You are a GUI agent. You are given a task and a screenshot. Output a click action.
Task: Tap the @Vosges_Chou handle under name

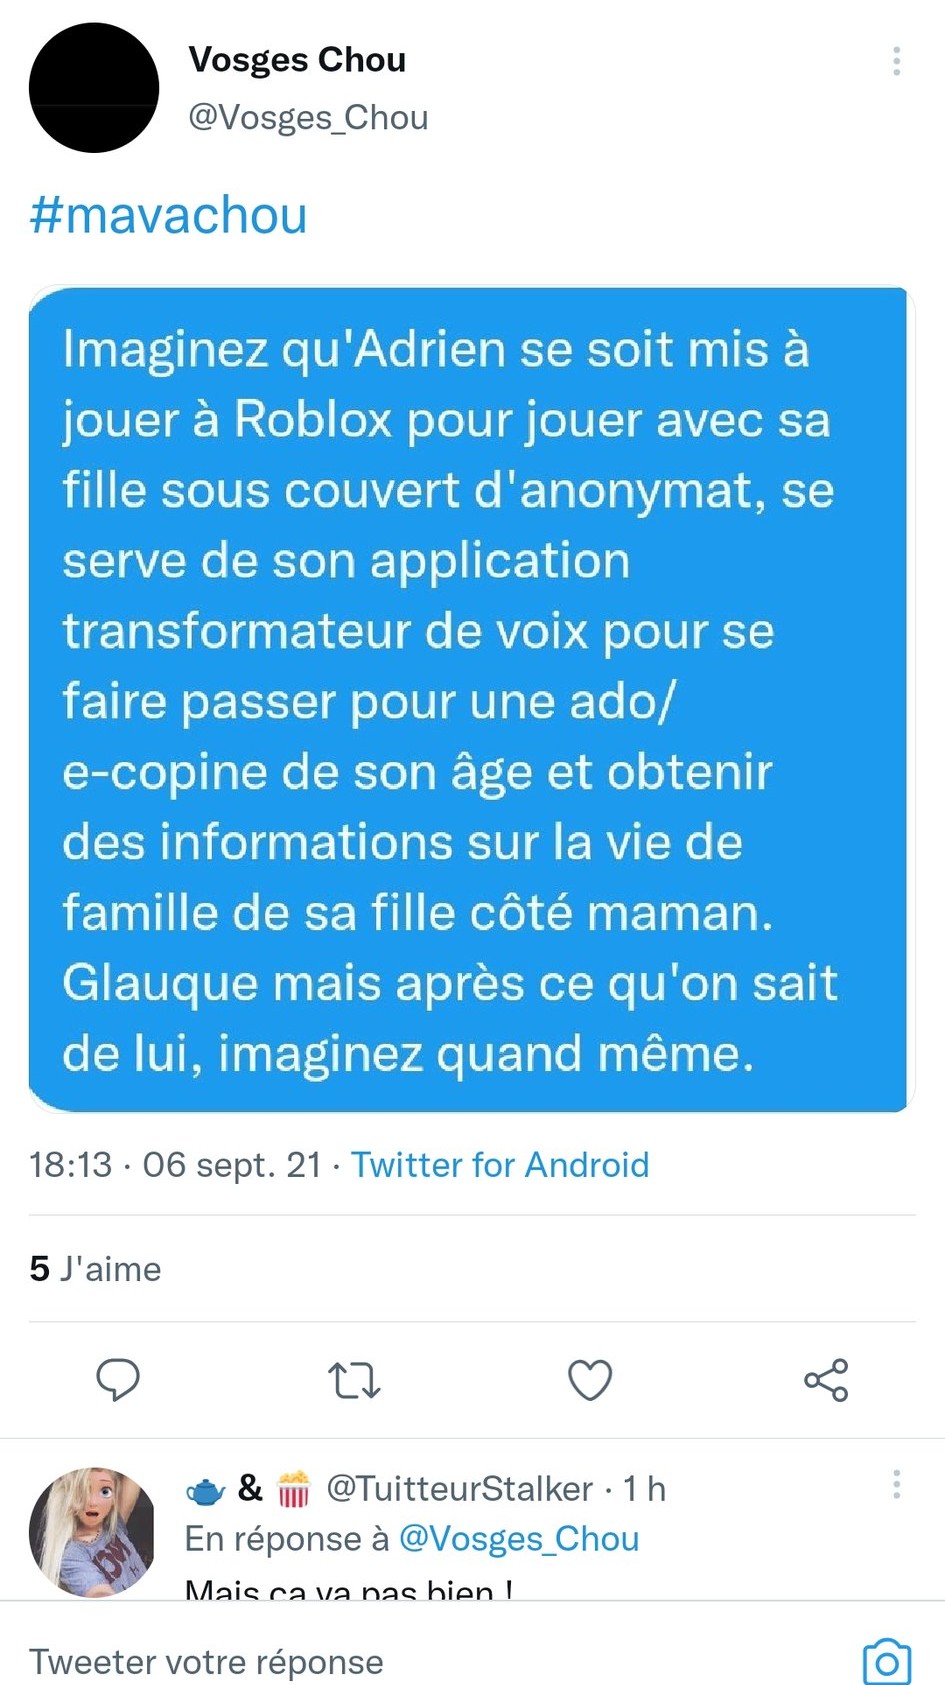[308, 117]
